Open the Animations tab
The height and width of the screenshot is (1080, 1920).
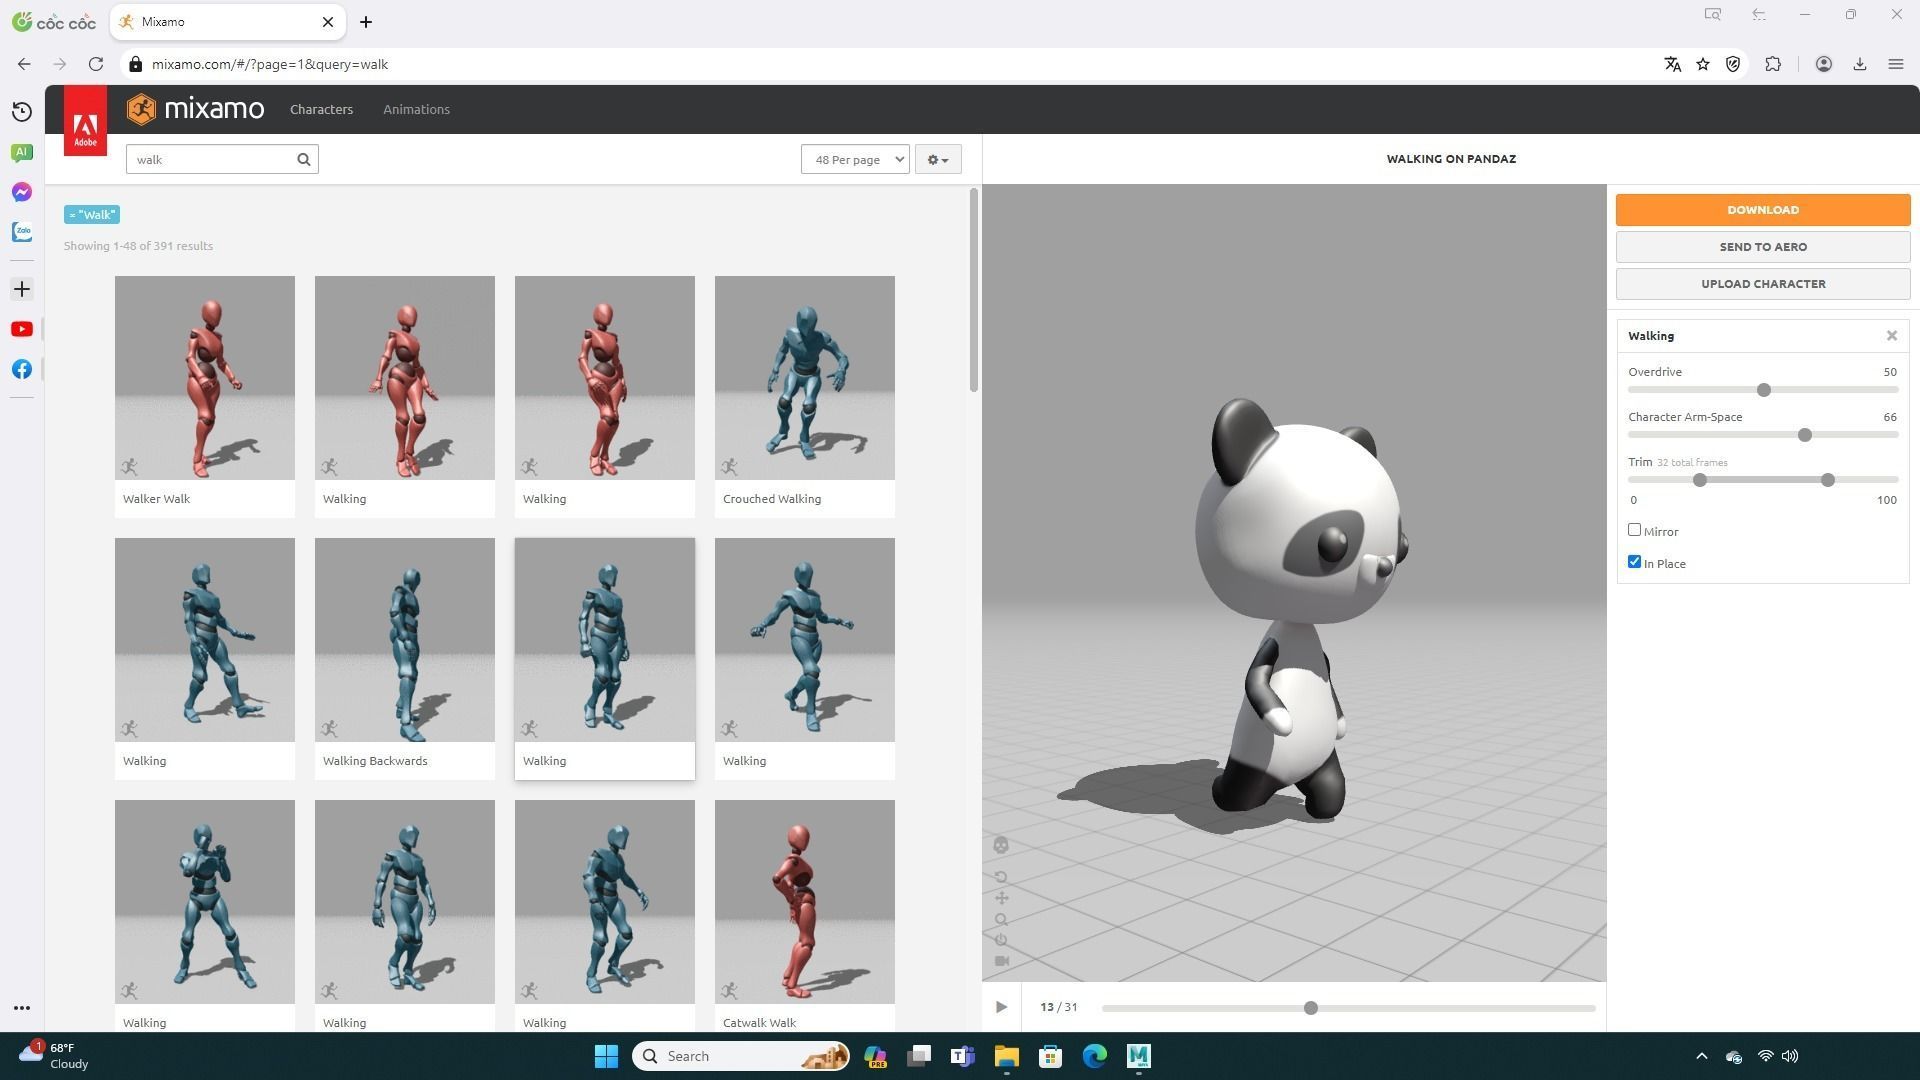coord(416,109)
